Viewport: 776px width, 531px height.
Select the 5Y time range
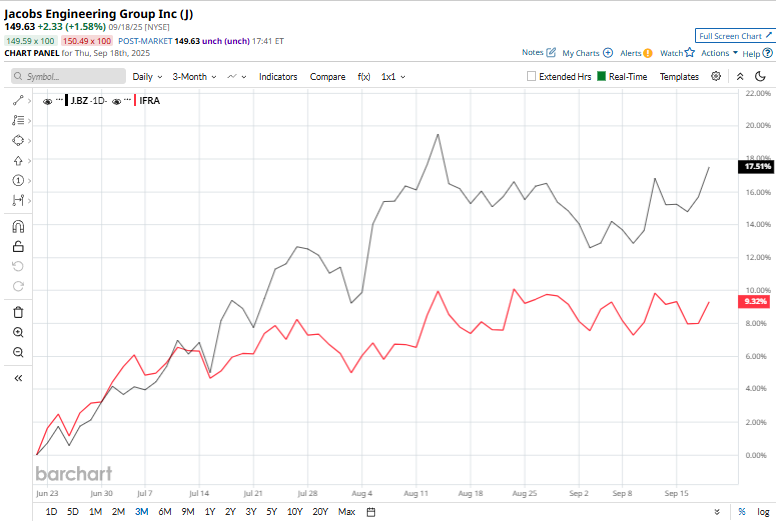[x=272, y=512]
